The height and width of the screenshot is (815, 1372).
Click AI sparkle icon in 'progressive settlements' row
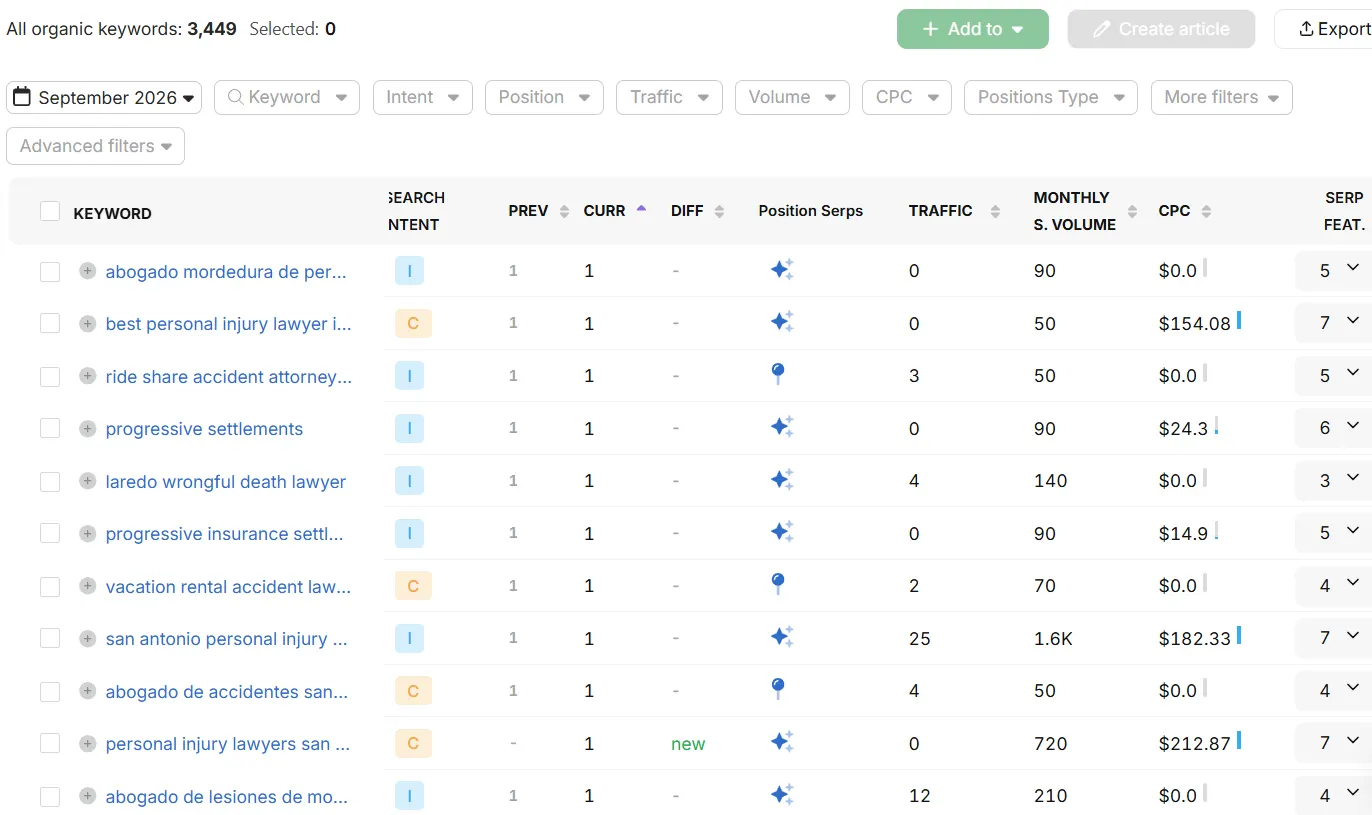(782, 427)
